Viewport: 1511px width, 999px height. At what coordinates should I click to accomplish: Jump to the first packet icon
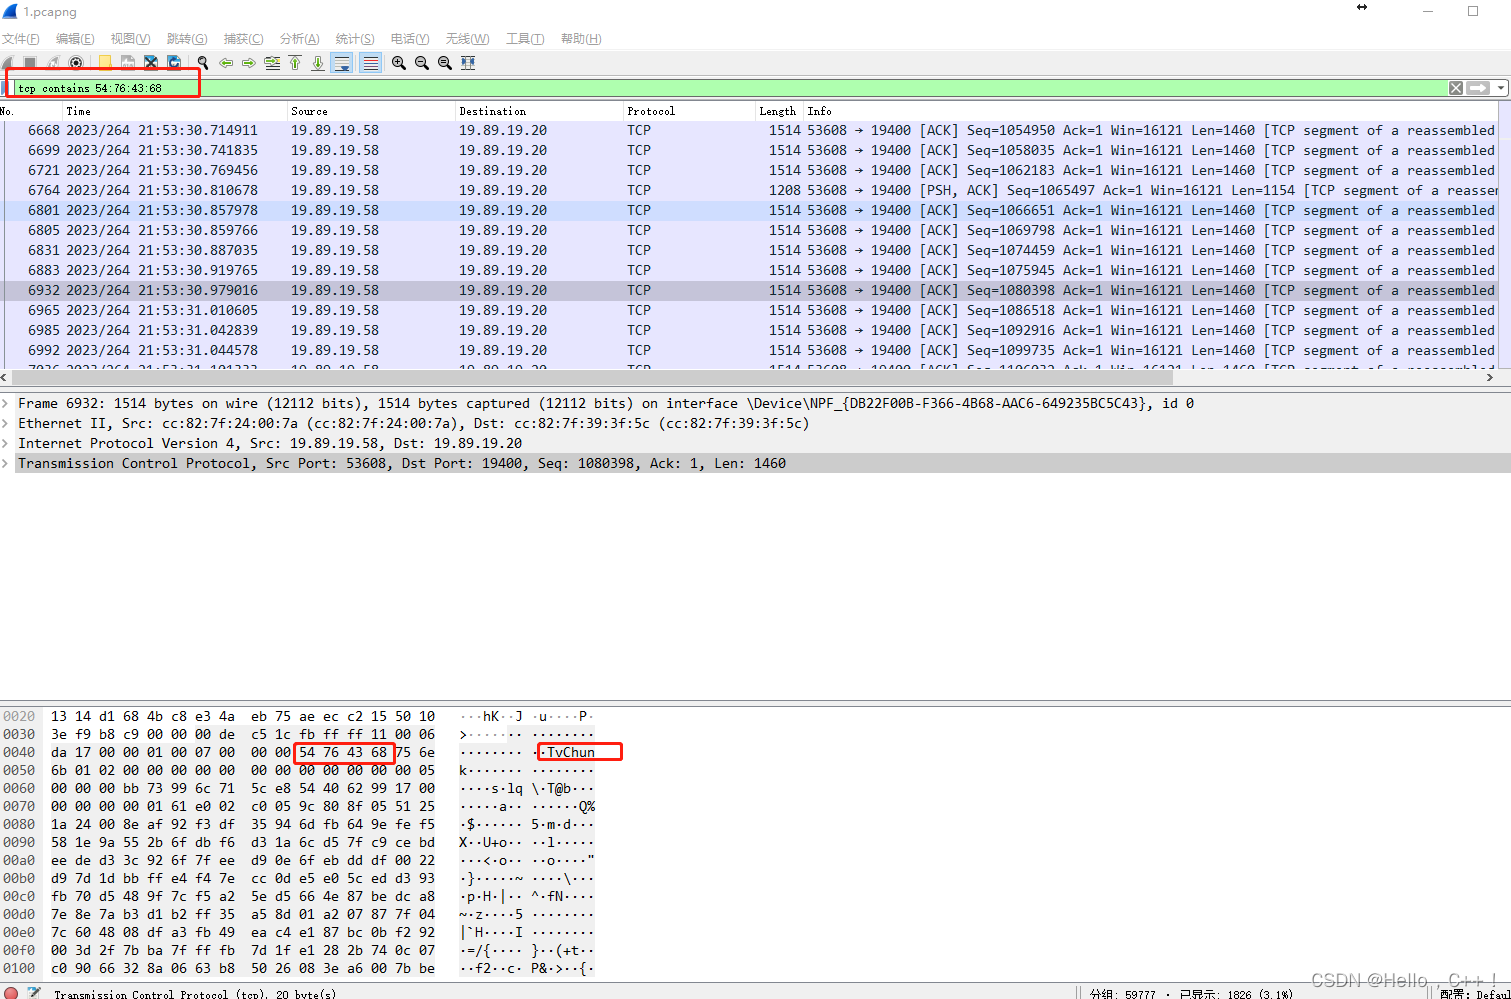coord(295,63)
